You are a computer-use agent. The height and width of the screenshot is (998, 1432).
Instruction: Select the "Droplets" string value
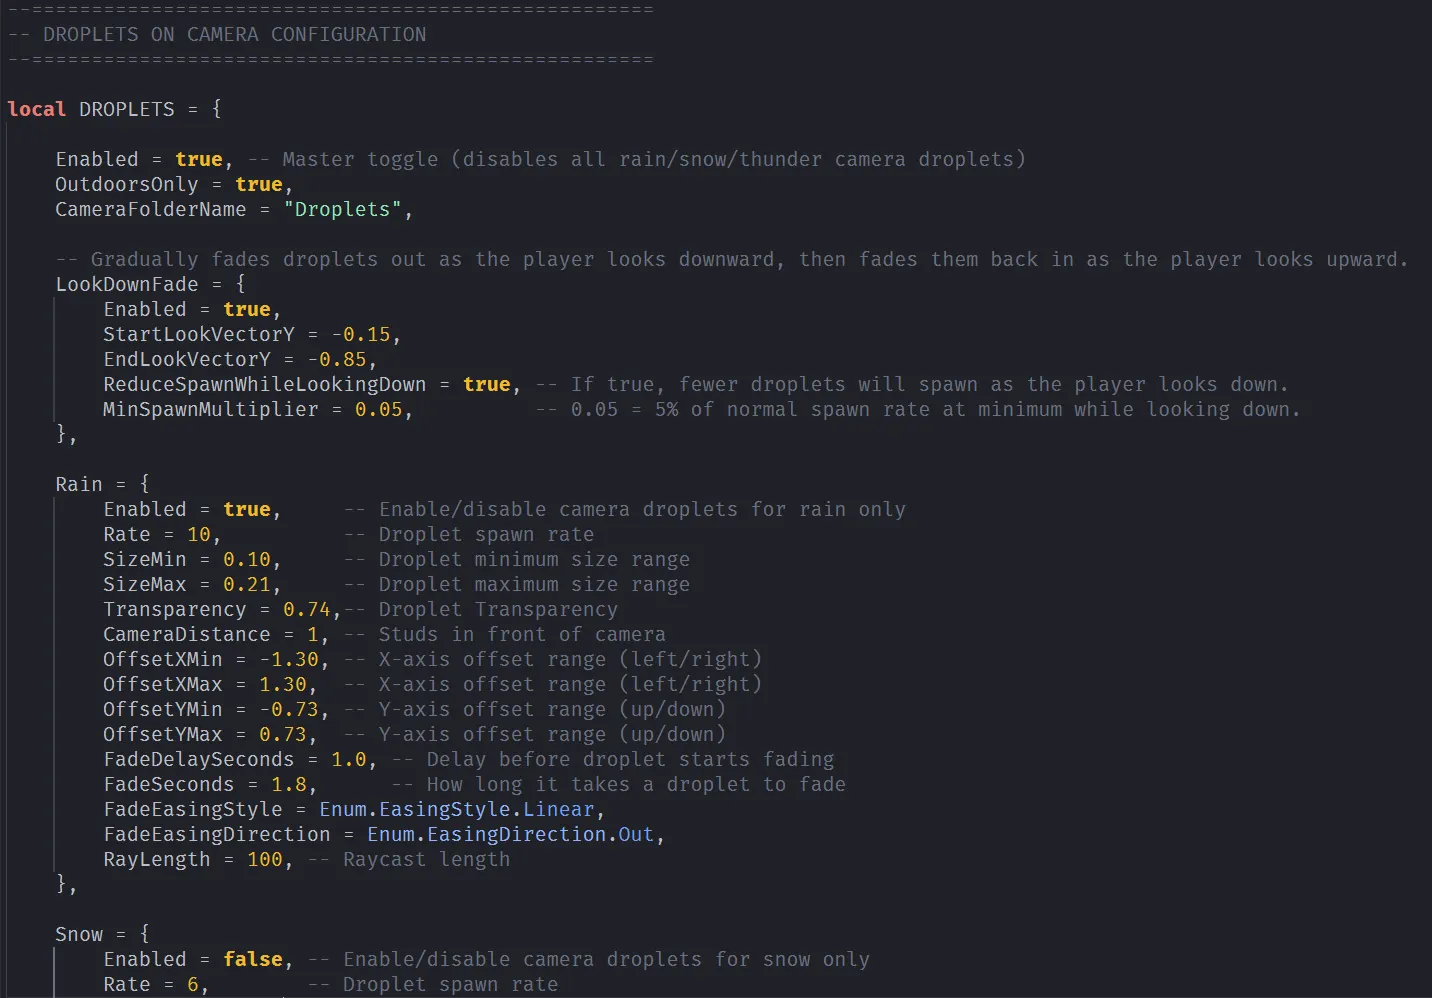(x=342, y=209)
